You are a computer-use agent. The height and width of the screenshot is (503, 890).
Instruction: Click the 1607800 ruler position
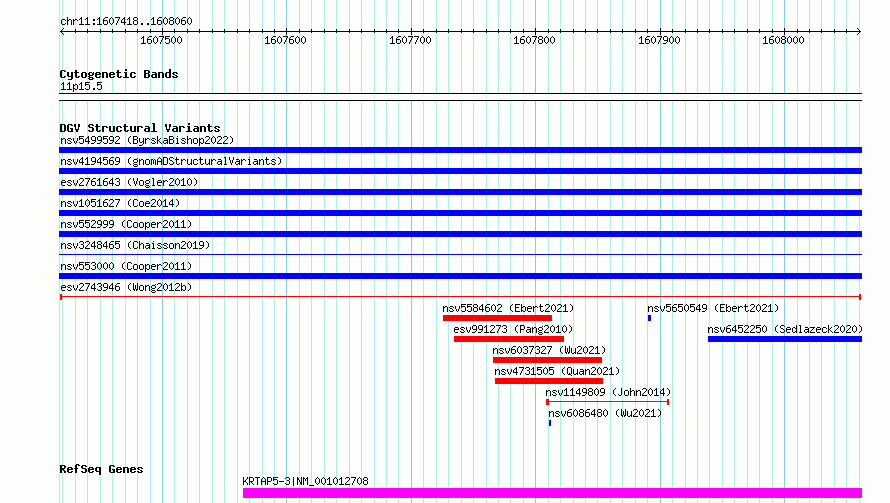535,40
